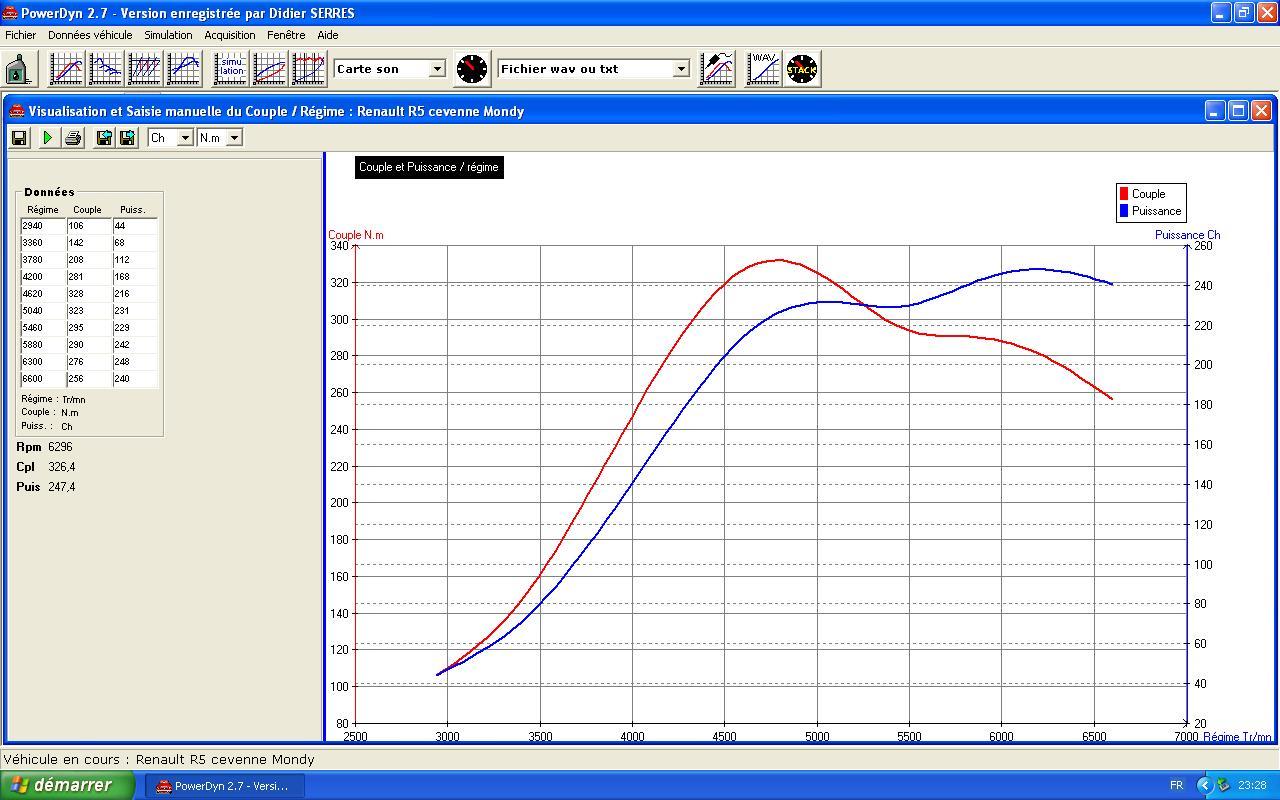Open the Données véhicule menu
This screenshot has height=800, width=1280.
[x=90, y=35]
